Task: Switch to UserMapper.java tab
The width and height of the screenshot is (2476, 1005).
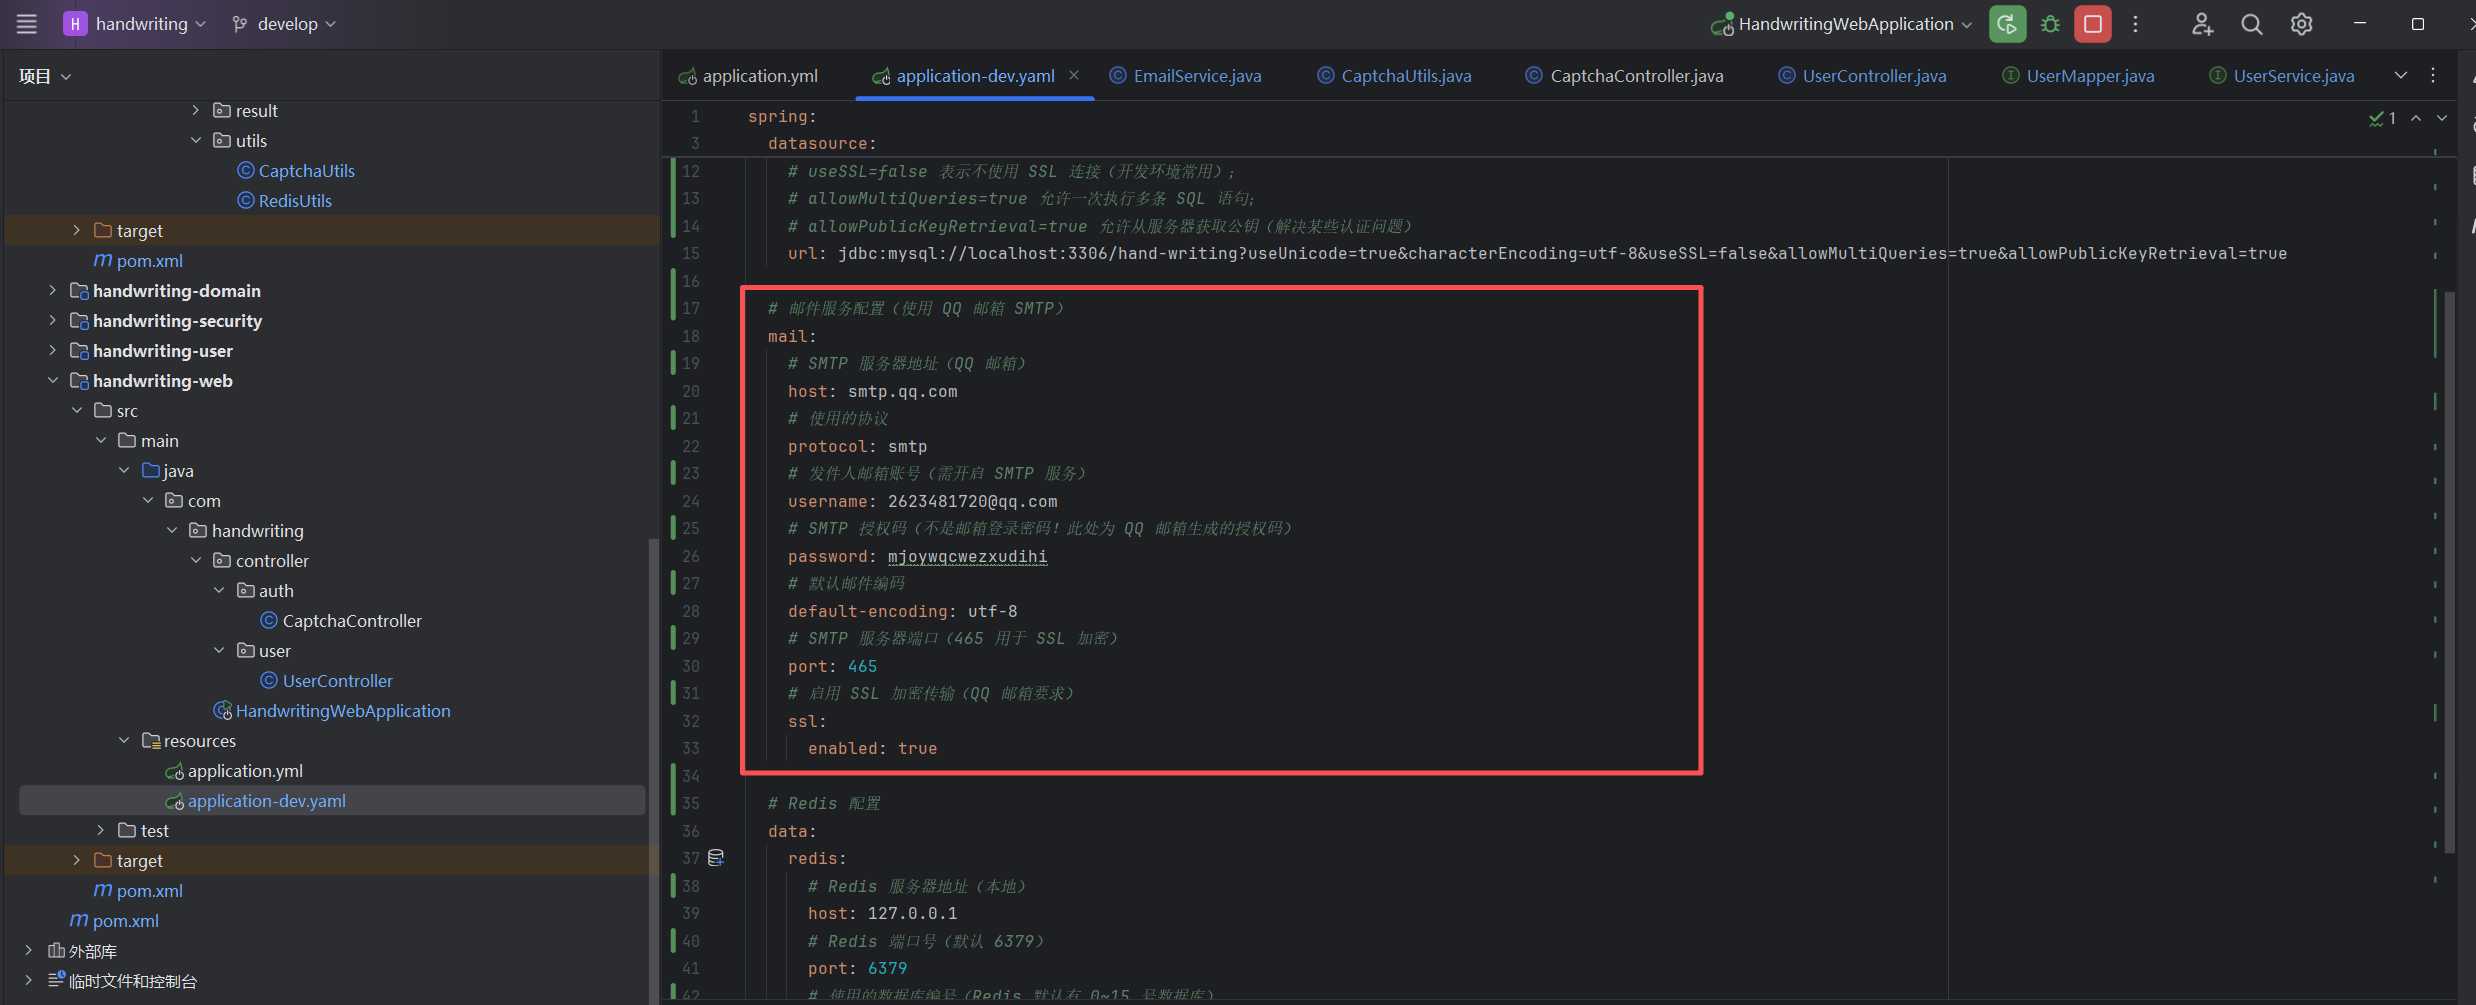Action: click(2079, 76)
